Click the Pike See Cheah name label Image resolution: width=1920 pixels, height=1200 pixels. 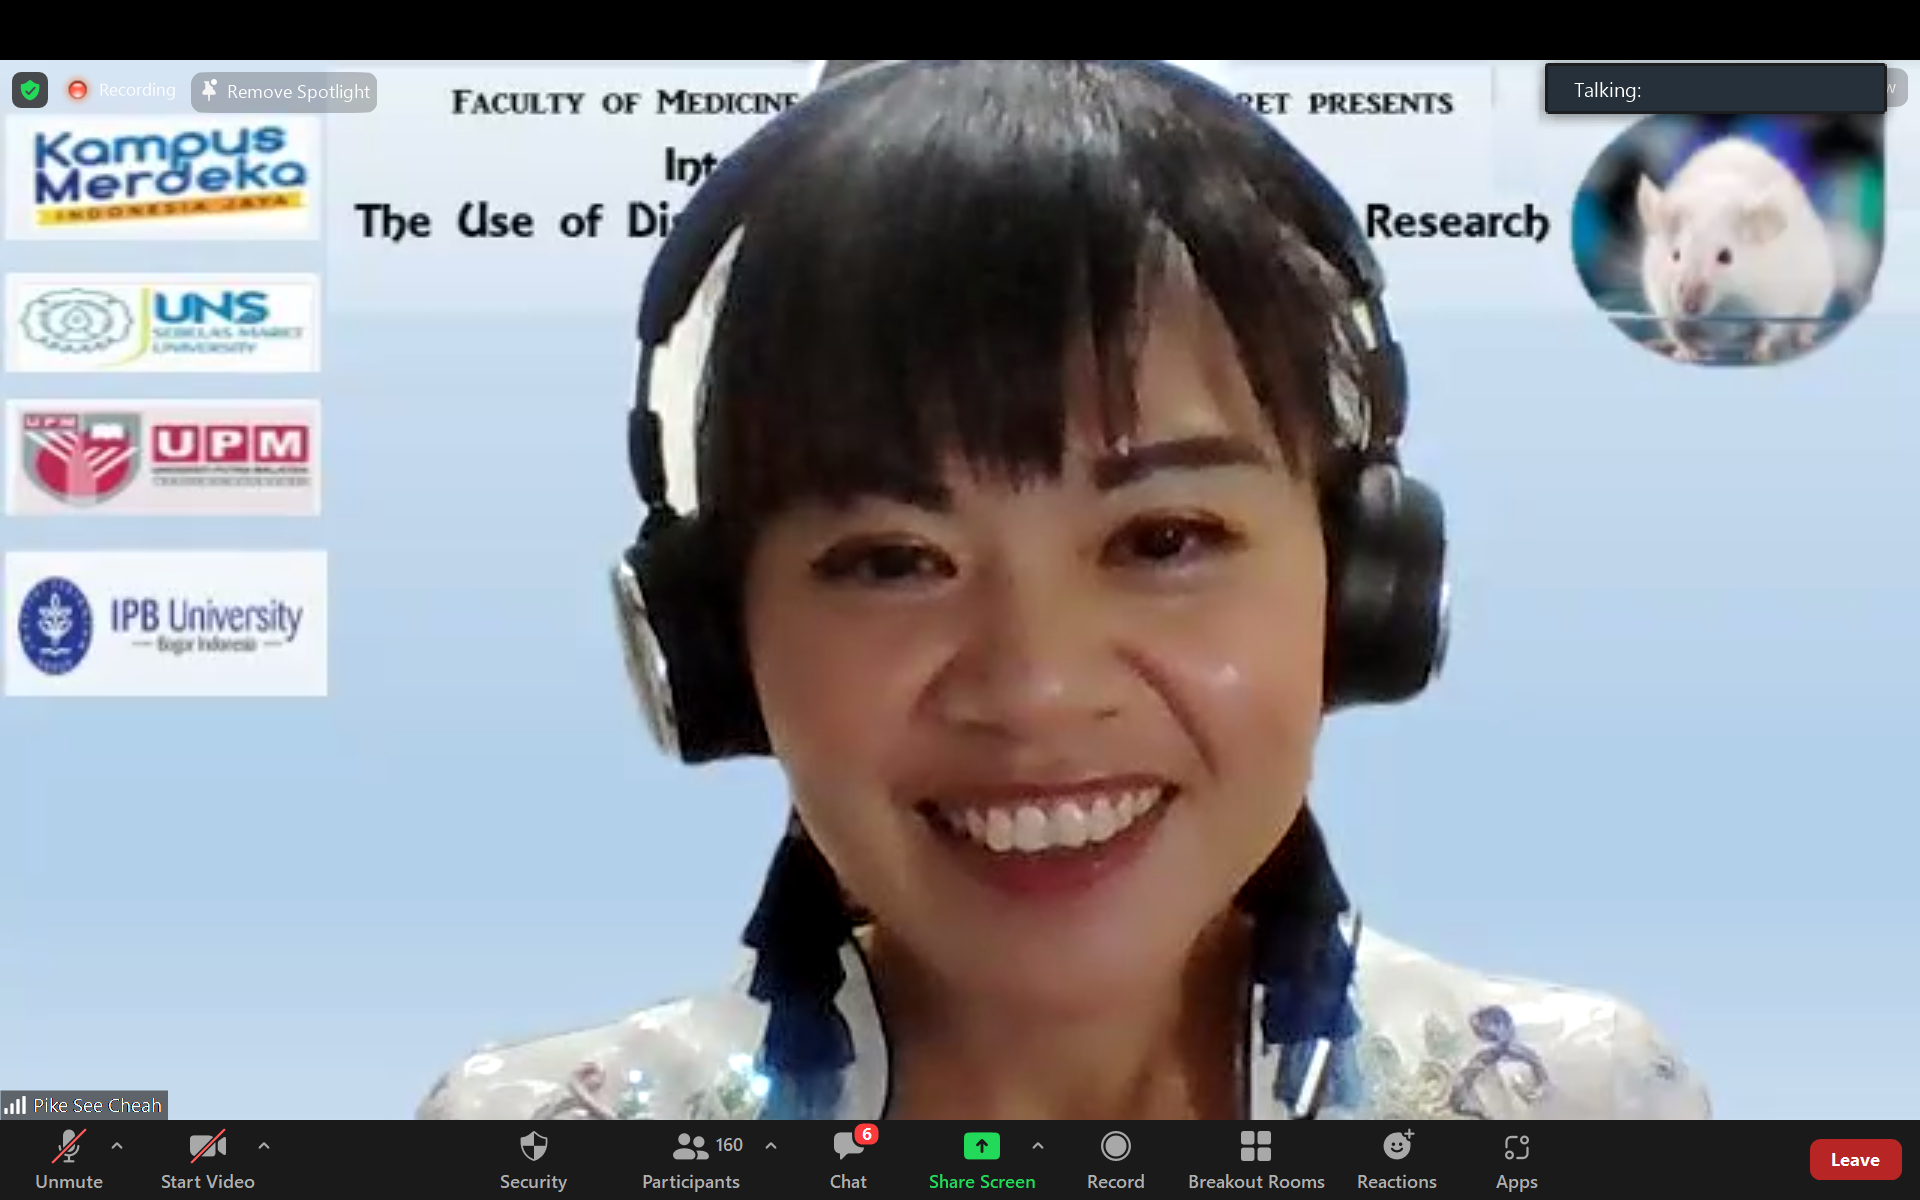pos(96,1105)
